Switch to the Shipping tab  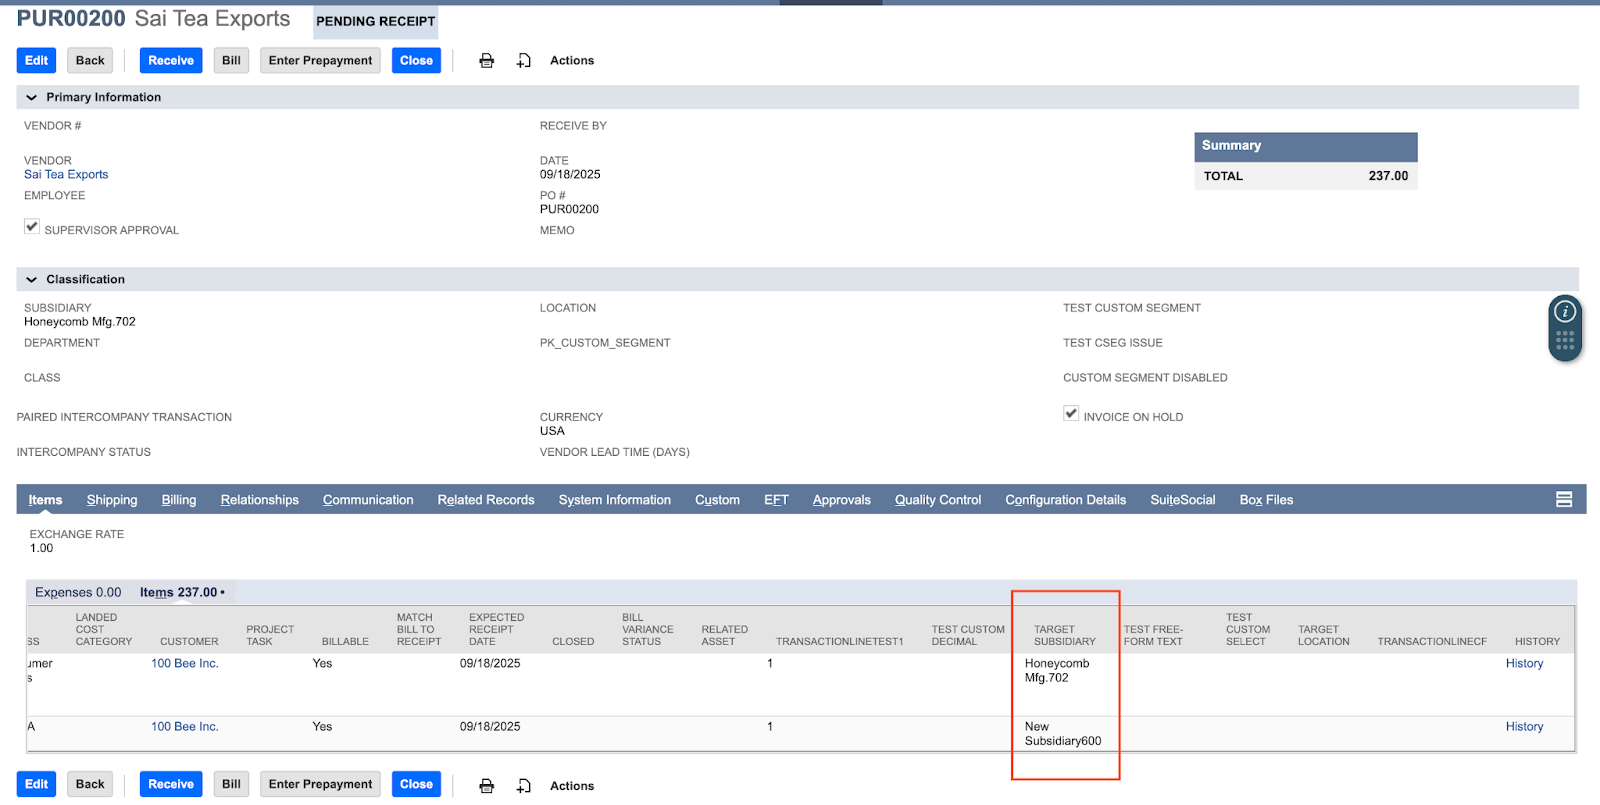[x=112, y=500]
